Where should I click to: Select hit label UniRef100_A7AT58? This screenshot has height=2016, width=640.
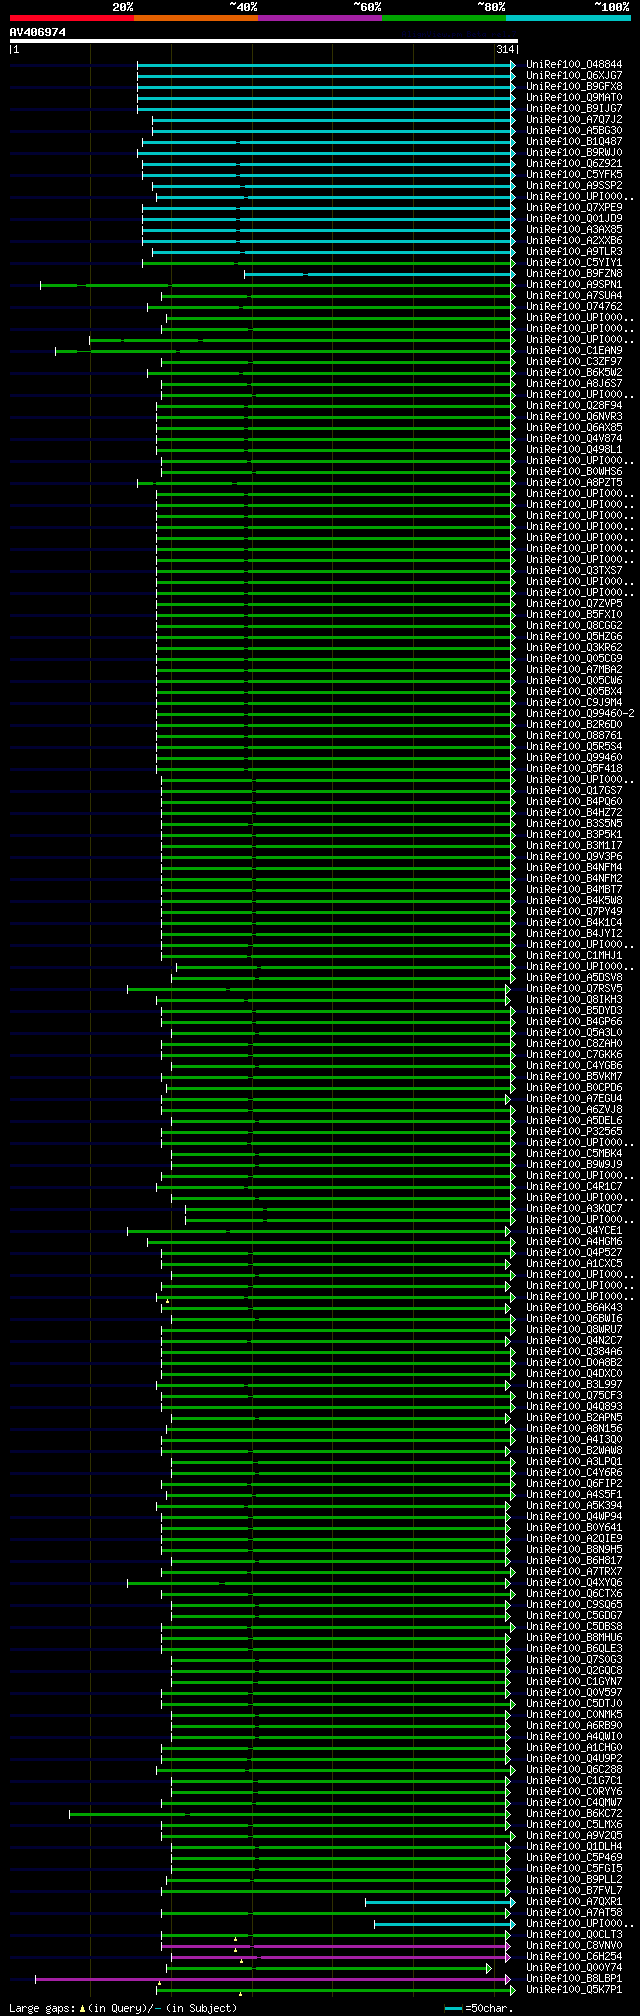tap(574, 1912)
